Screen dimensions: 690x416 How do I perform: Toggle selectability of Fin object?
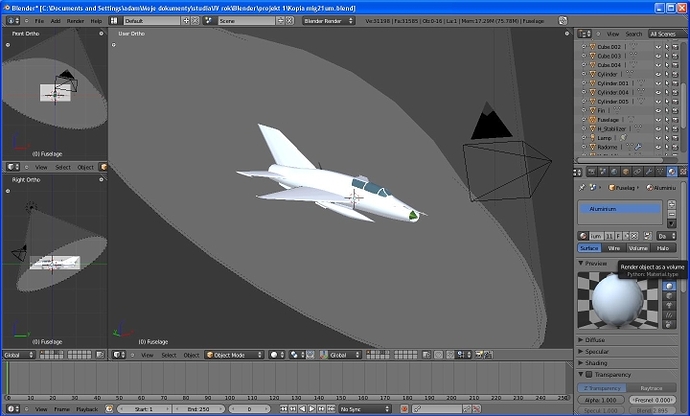click(x=667, y=110)
